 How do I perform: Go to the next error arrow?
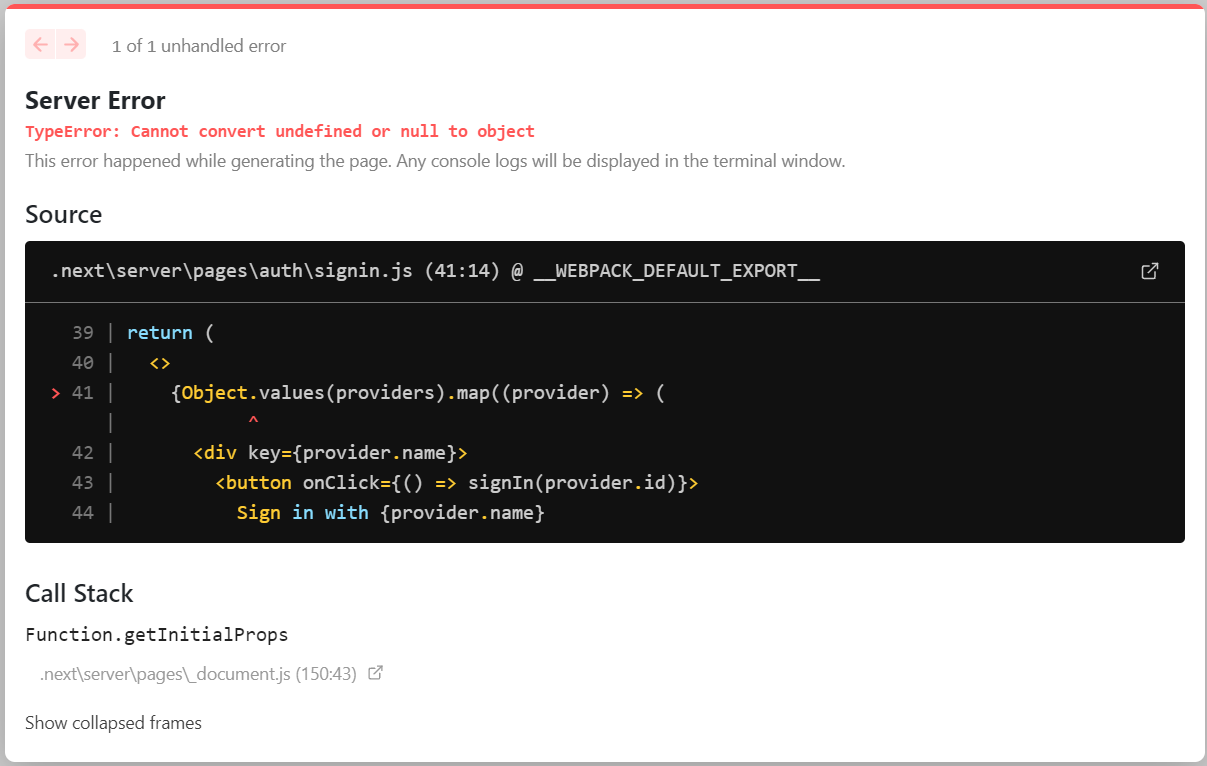click(71, 45)
